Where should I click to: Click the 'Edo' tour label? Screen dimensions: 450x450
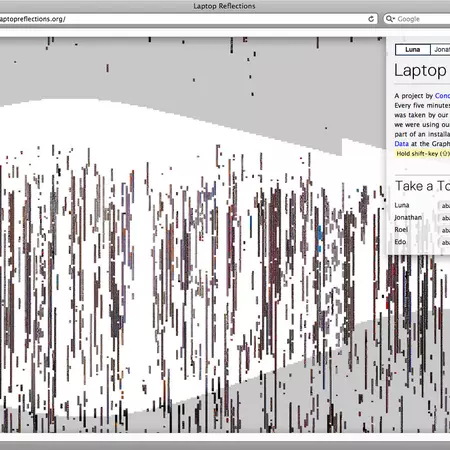coord(400,242)
